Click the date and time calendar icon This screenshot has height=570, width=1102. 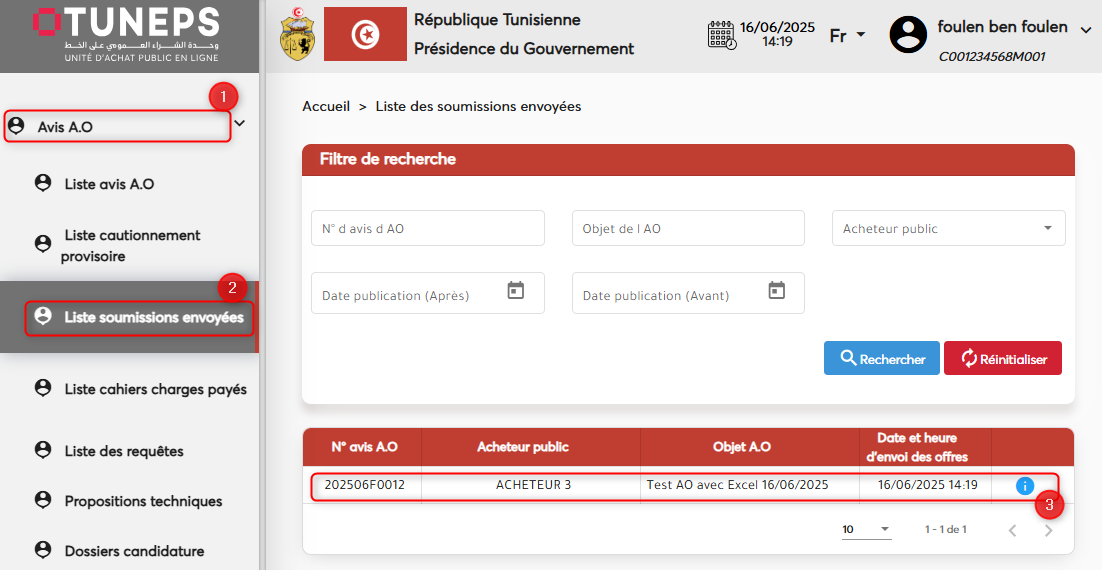[721, 35]
